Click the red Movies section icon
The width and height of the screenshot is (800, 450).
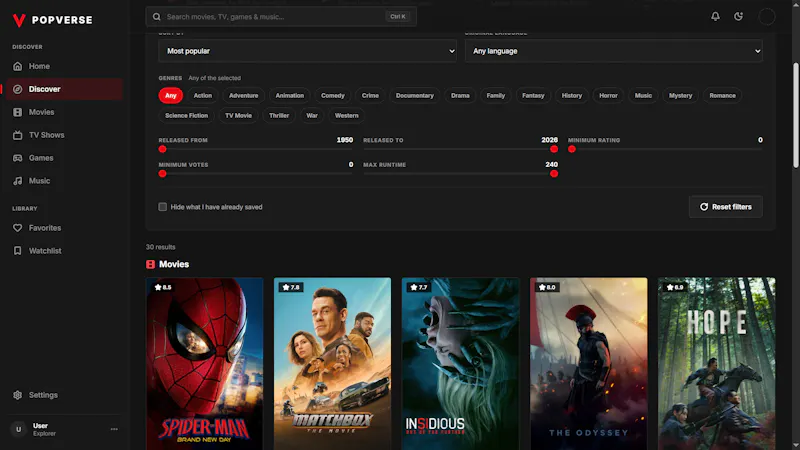pyautogui.click(x=151, y=264)
